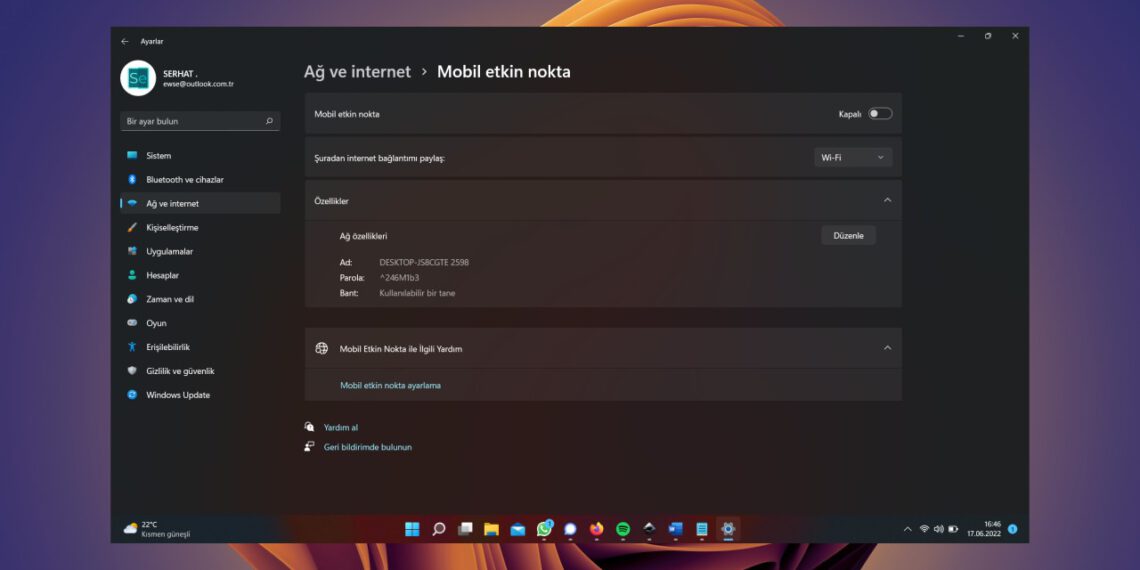Viewport: 1140px width, 570px height.
Task: Open the black diamond app on taskbar
Action: click(x=649, y=529)
